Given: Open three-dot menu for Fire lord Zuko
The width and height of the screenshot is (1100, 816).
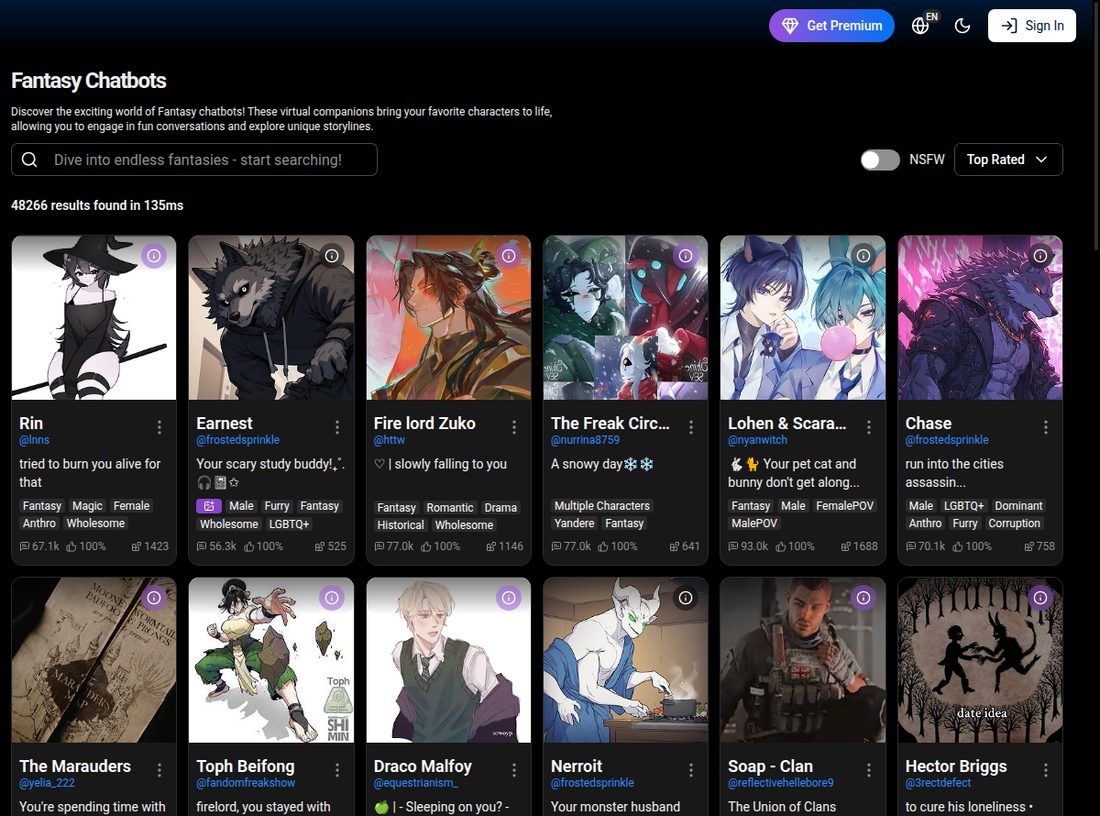Looking at the screenshot, I should [x=514, y=427].
